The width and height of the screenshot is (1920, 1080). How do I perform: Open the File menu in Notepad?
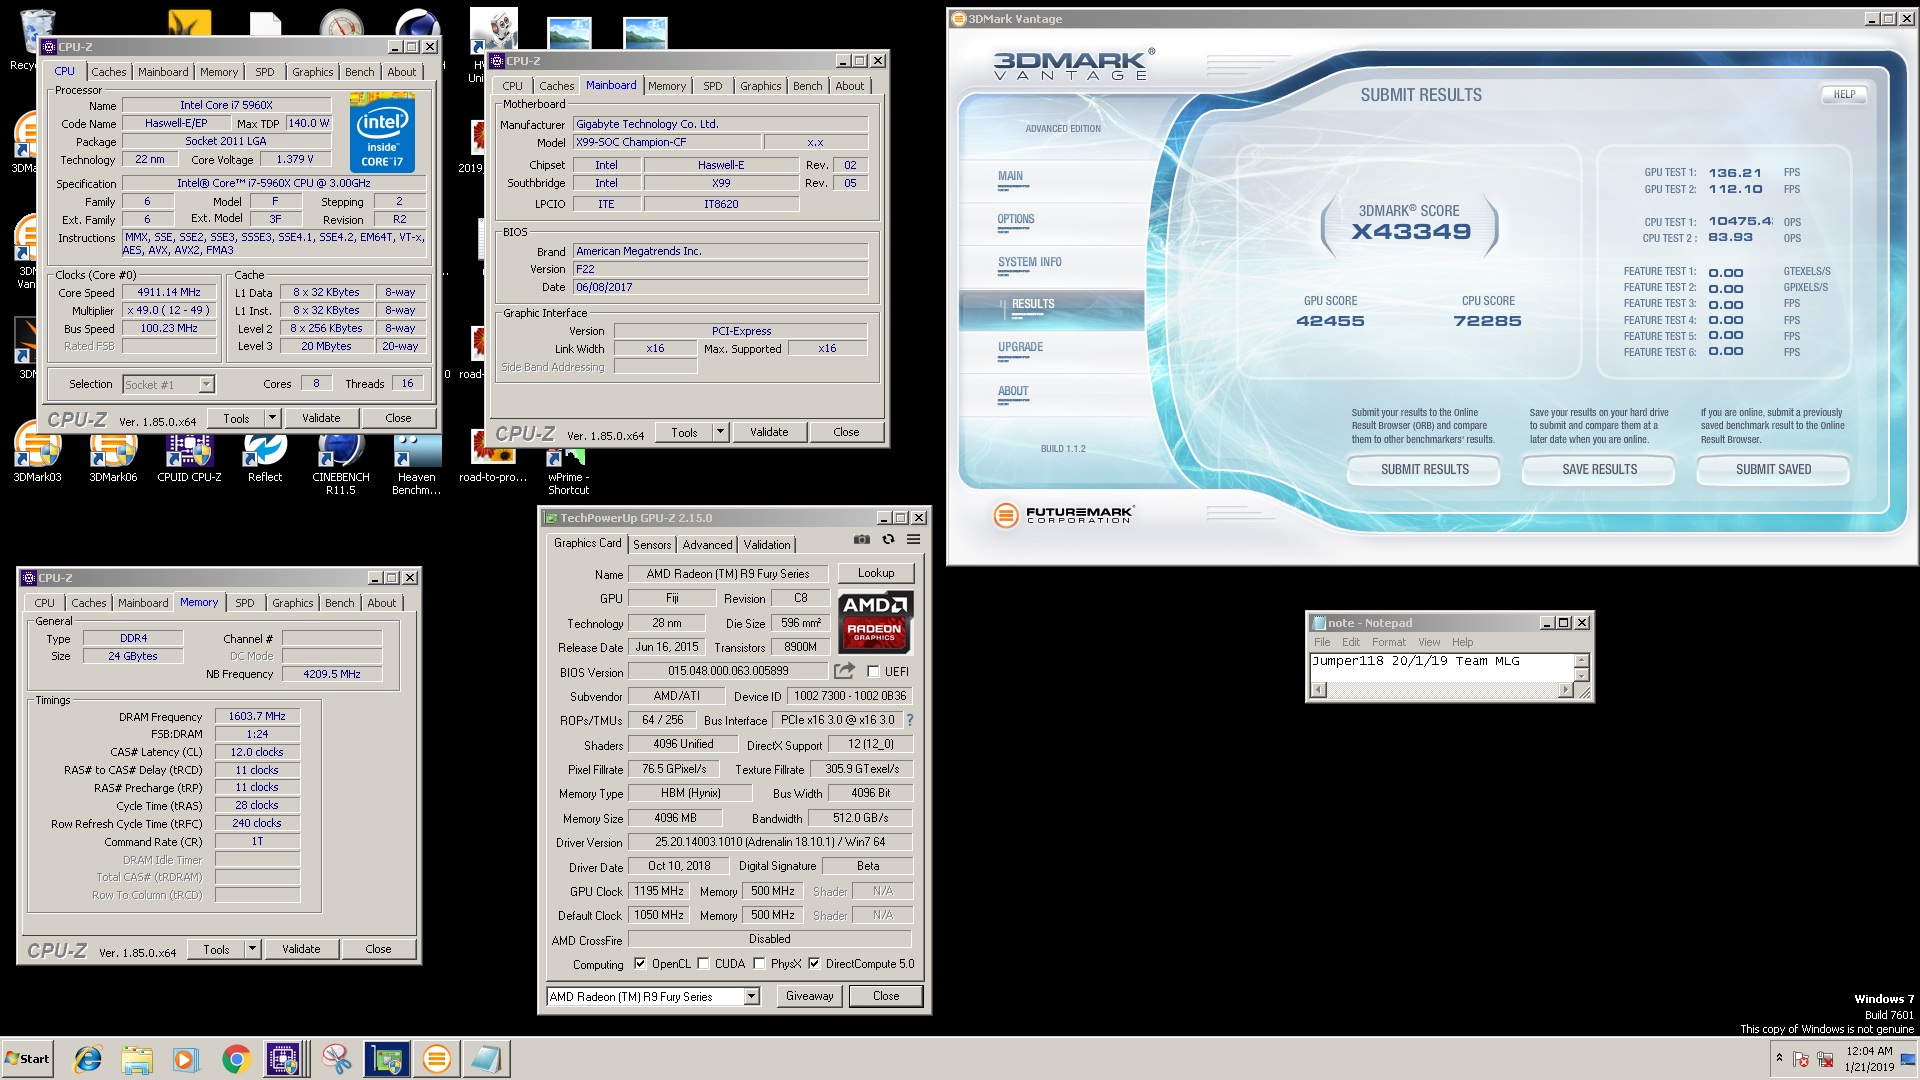1322,642
